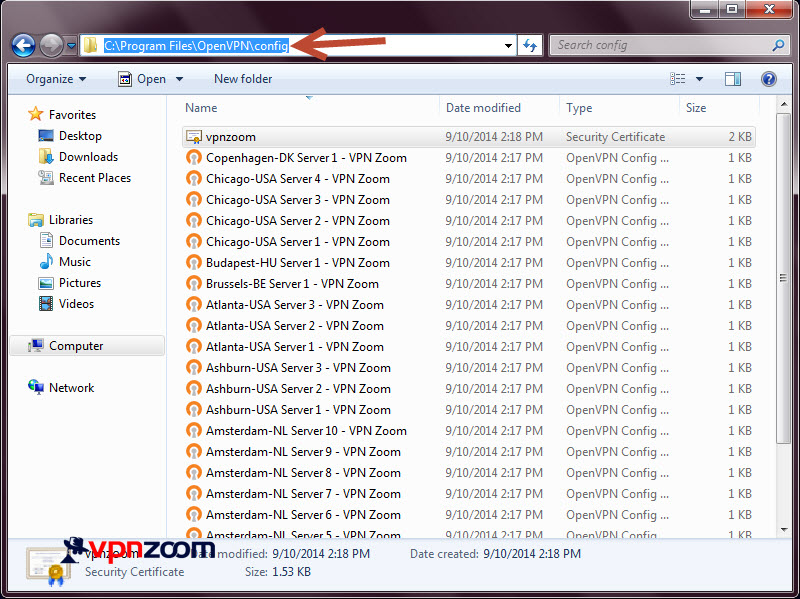Click the Ashburn-USA Server 2 file icon

pyautogui.click(x=193, y=389)
